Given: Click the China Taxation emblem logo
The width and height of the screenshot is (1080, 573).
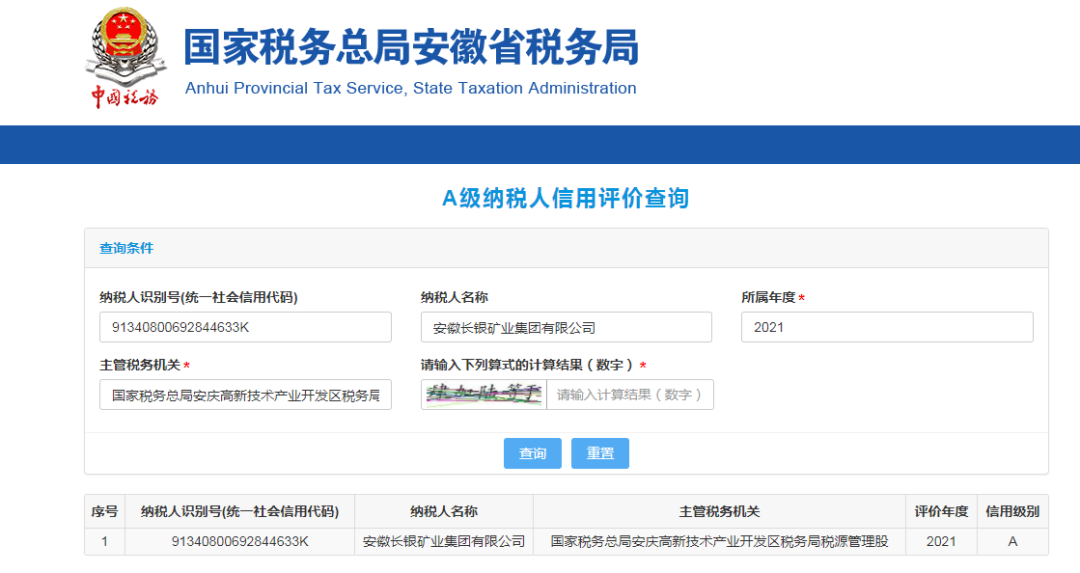Looking at the screenshot, I should pyautogui.click(x=125, y=58).
